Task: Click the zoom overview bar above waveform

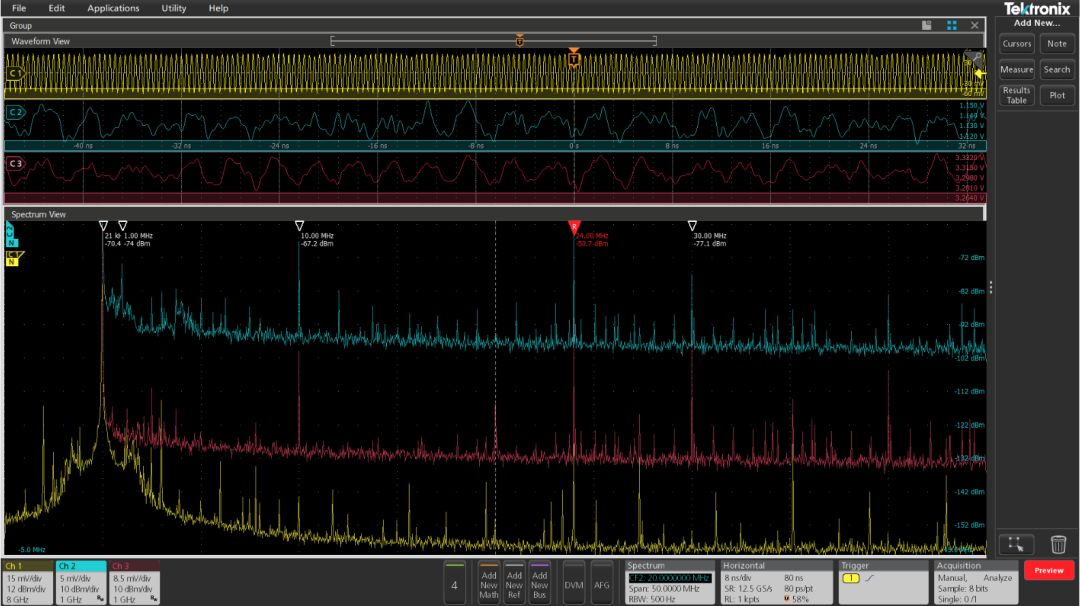Action: [493, 41]
